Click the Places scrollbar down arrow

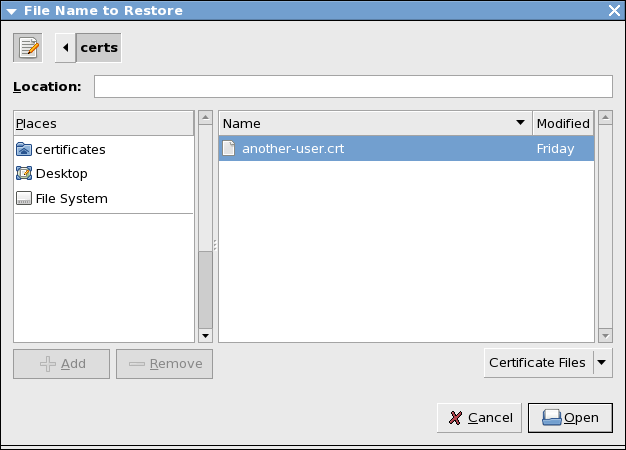206,336
